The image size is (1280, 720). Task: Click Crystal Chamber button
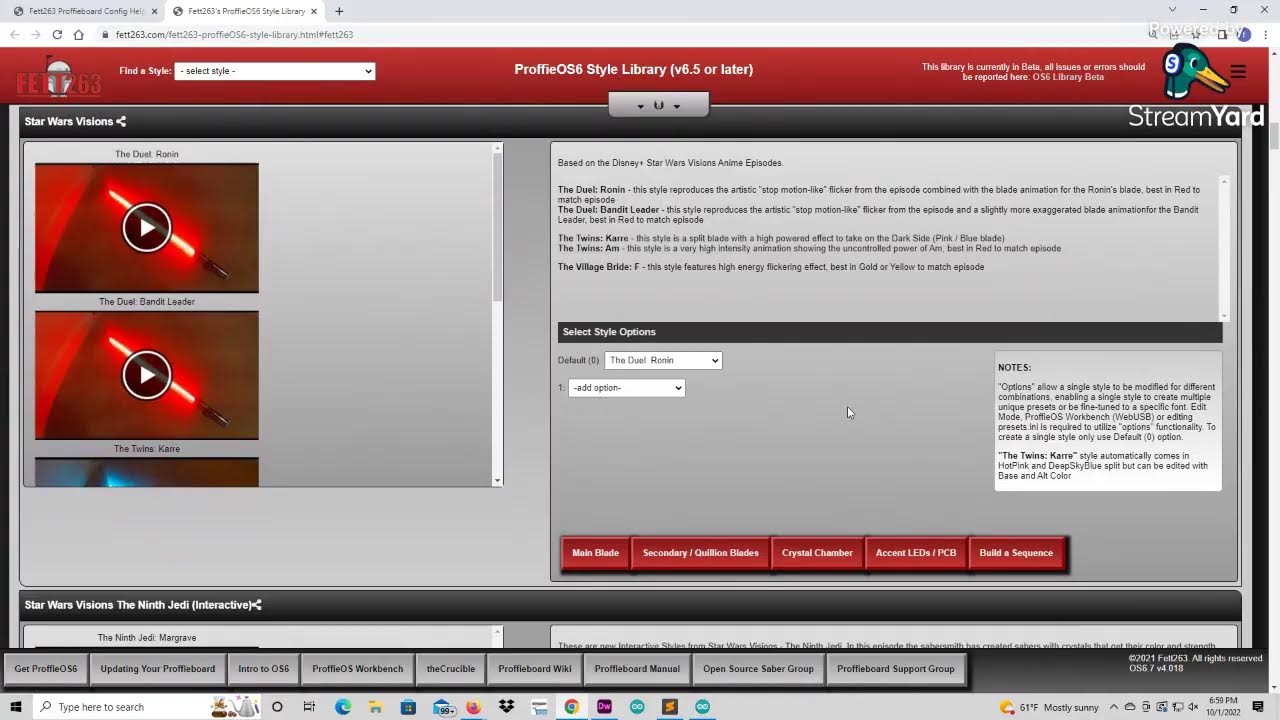click(817, 553)
